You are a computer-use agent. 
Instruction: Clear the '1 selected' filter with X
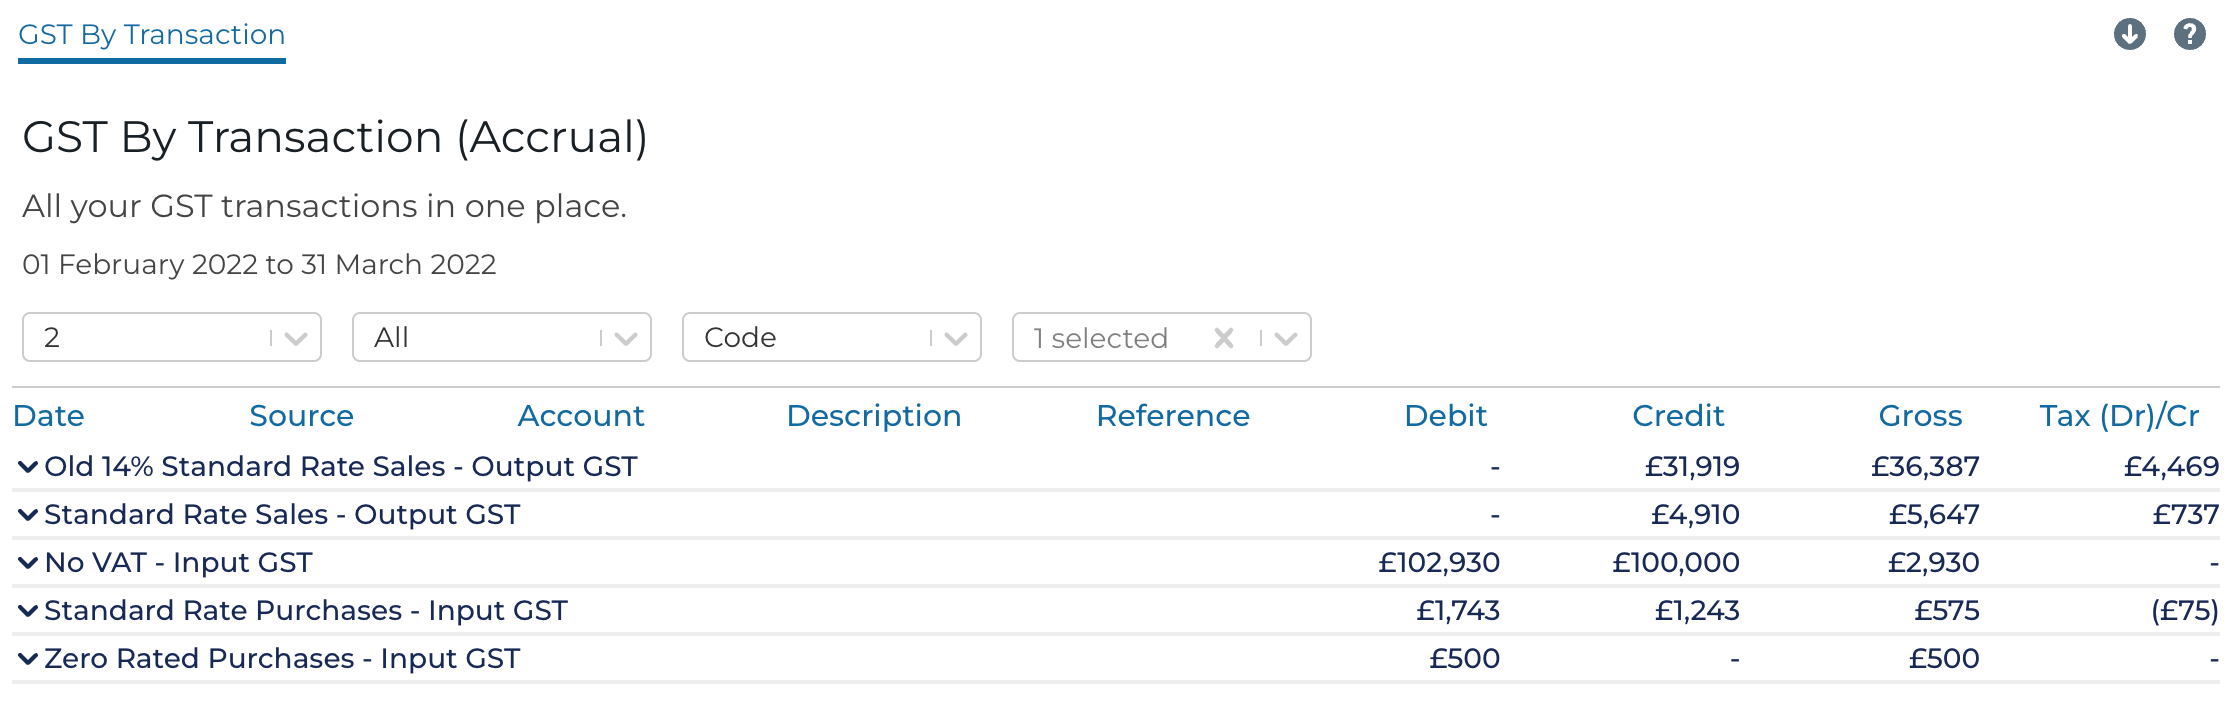[1223, 338]
